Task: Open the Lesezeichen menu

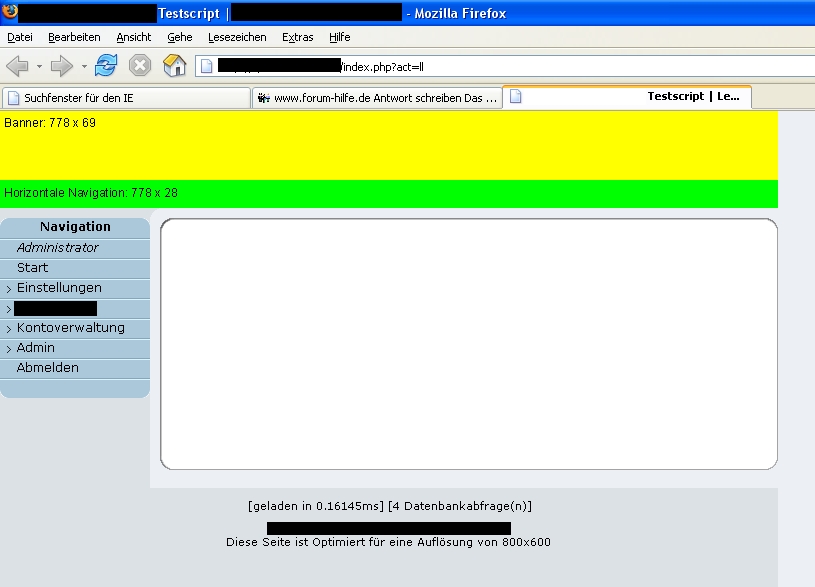Action: (237, 37)
